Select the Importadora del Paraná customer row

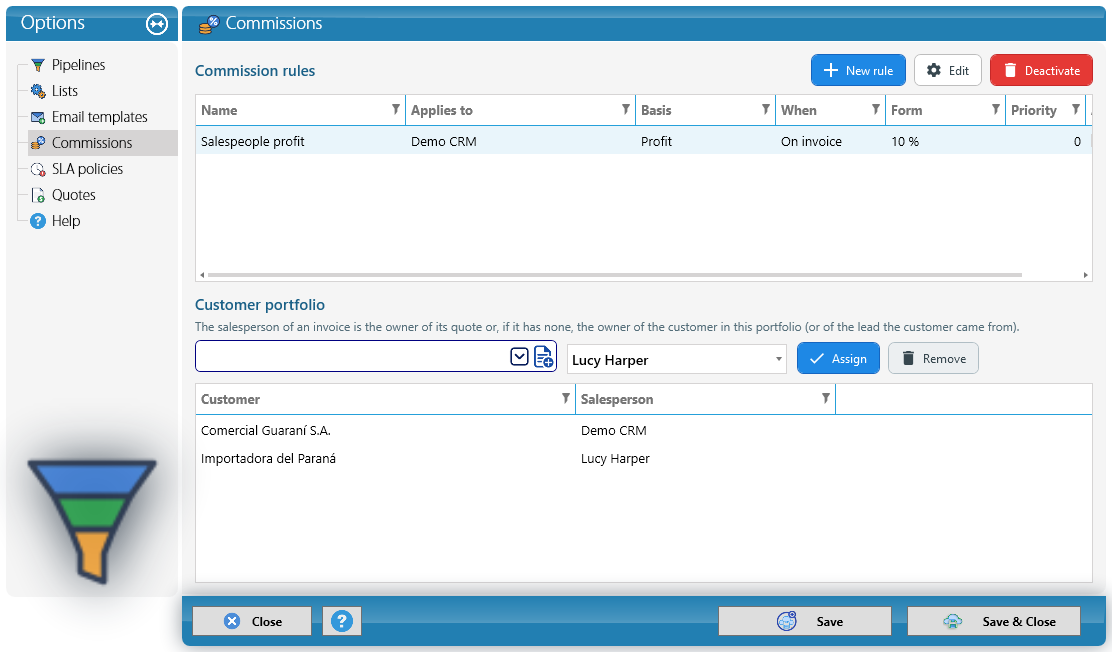(x=643, y=458)
